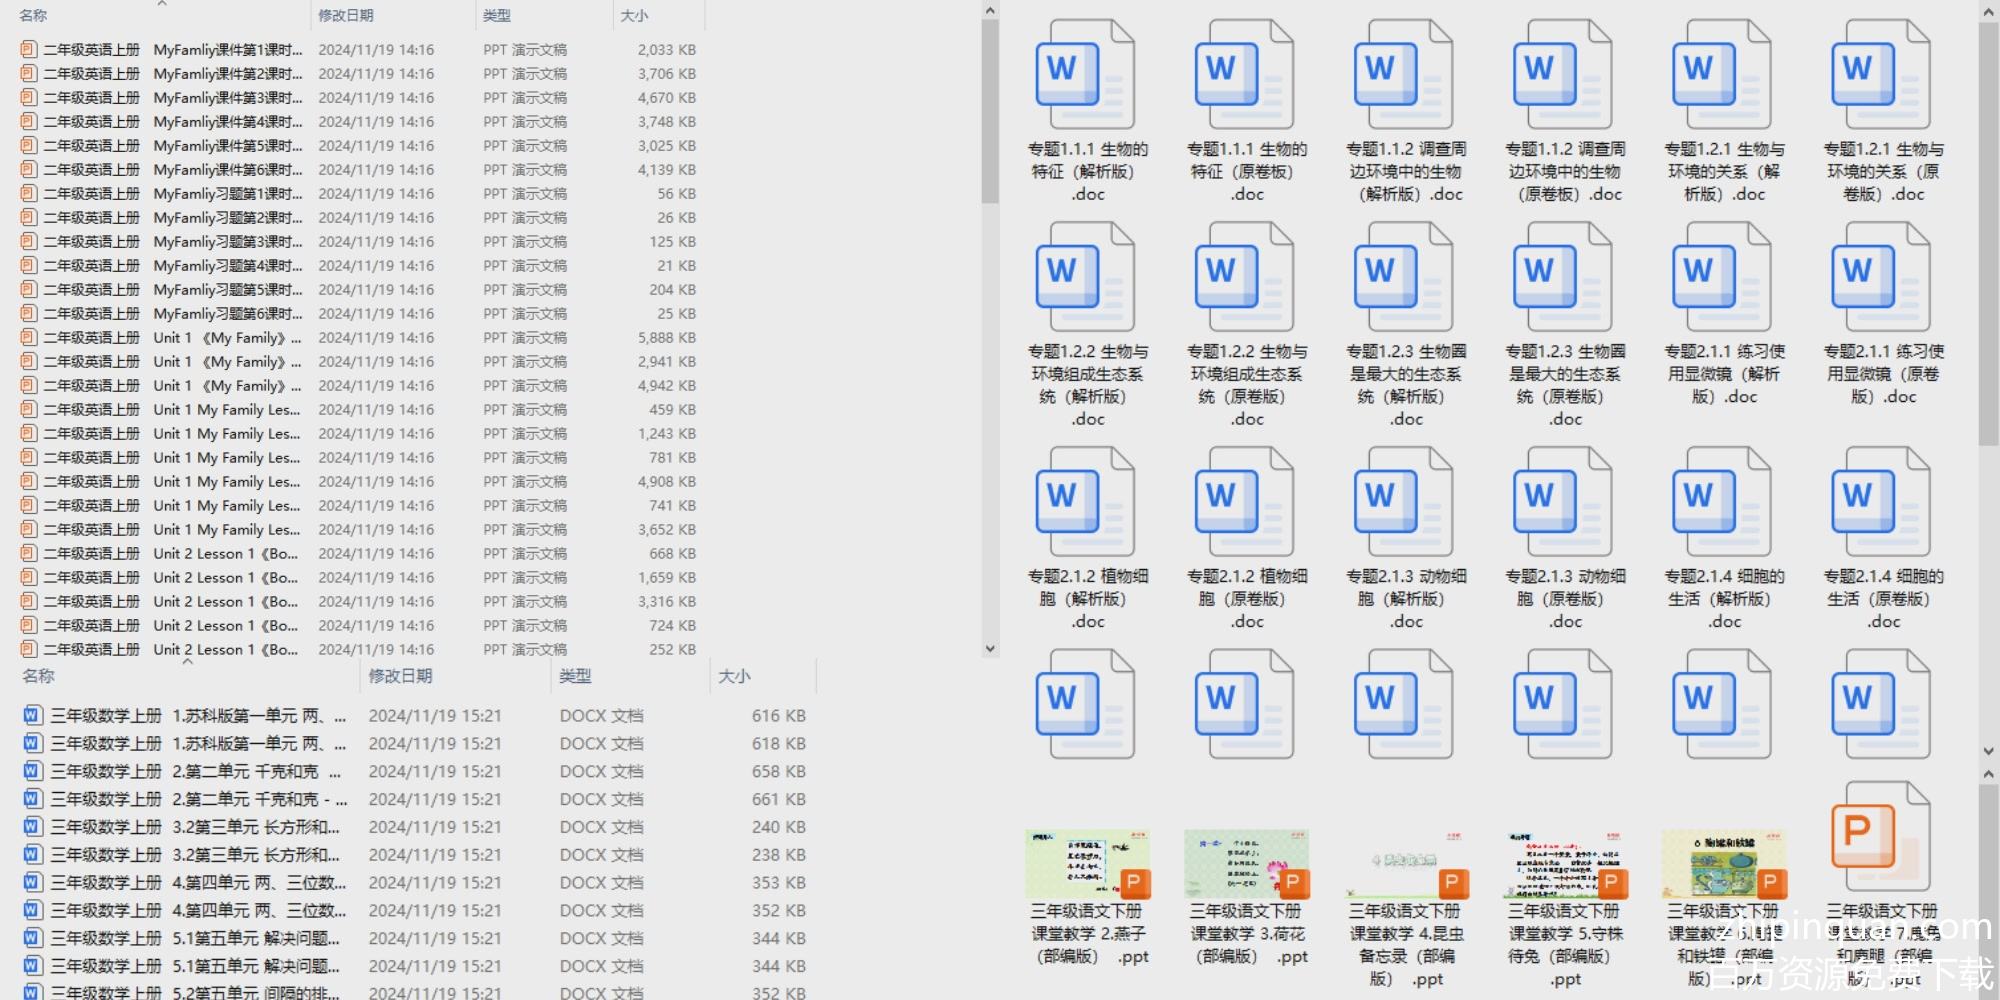Click Word icon 专题2.1.4 细胞的生活（原卷版）

click(x=1881, y=502)
